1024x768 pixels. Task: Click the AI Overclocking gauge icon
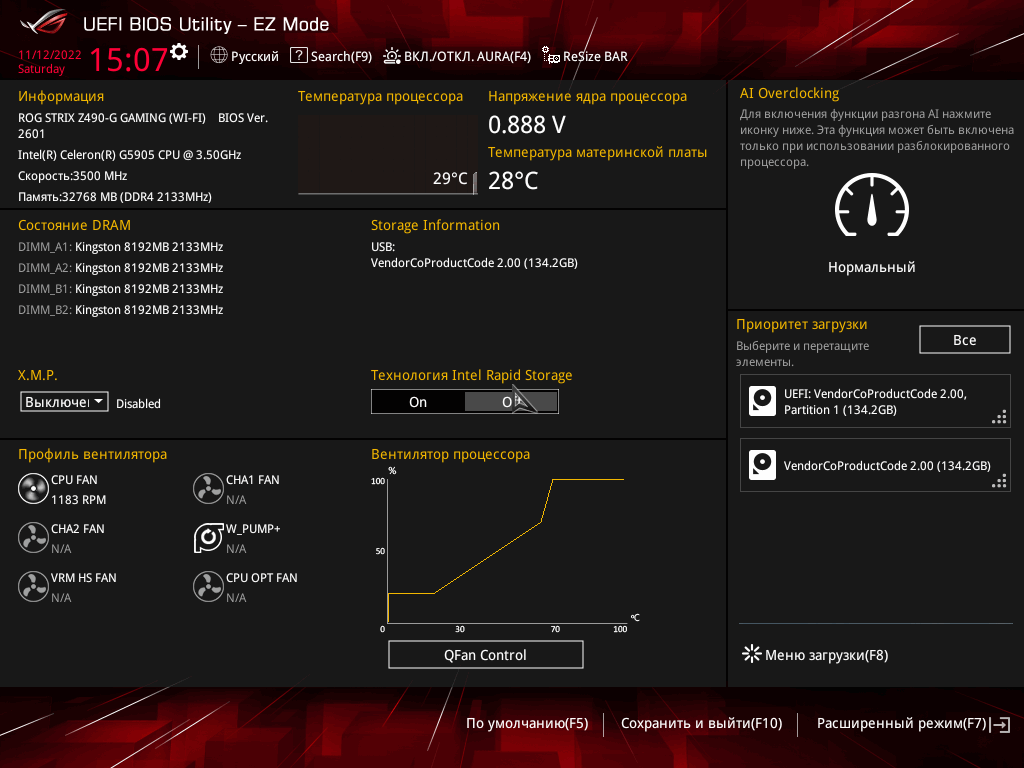[871, 205]
